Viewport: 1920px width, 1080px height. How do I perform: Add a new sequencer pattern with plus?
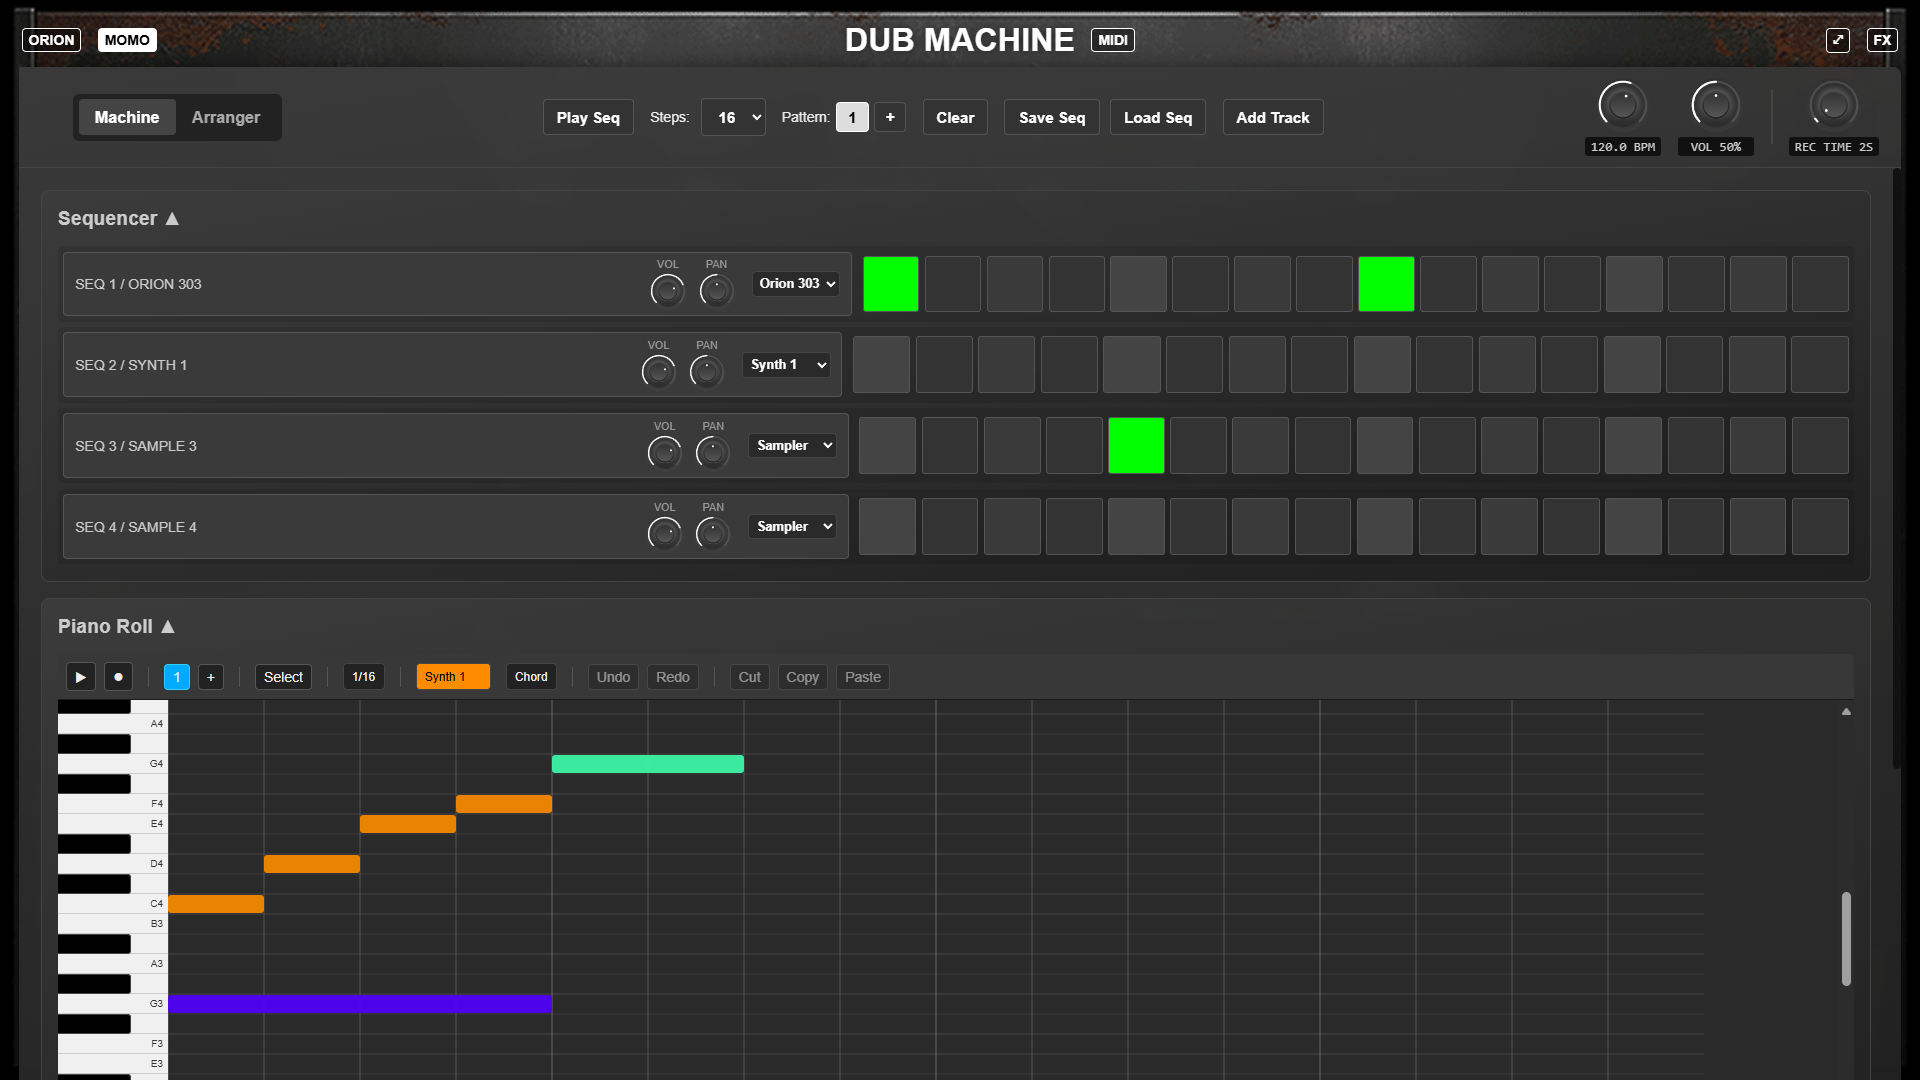click(890, 117)
